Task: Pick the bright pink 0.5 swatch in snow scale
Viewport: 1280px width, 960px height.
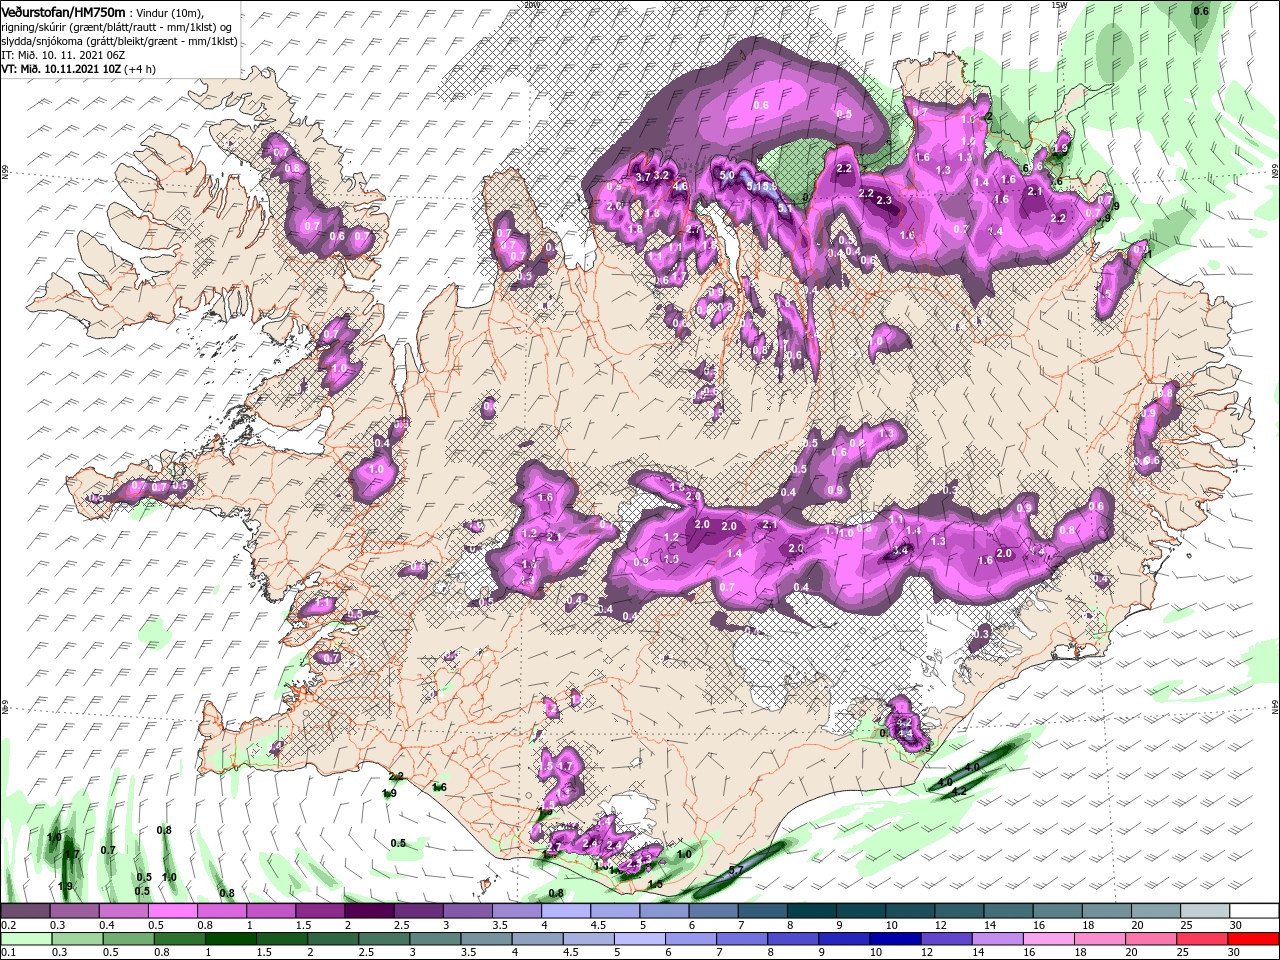Action: coord(173,910)
